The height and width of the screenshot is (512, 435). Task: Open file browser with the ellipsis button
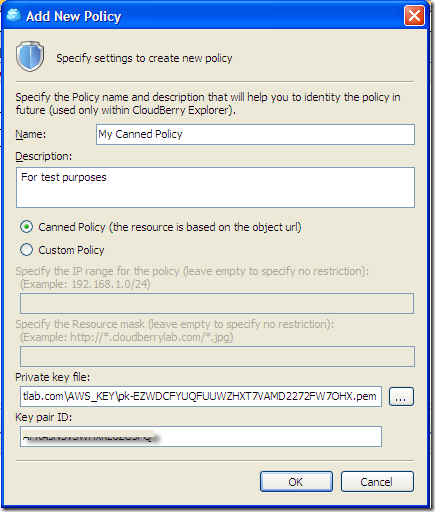point(401,397)
